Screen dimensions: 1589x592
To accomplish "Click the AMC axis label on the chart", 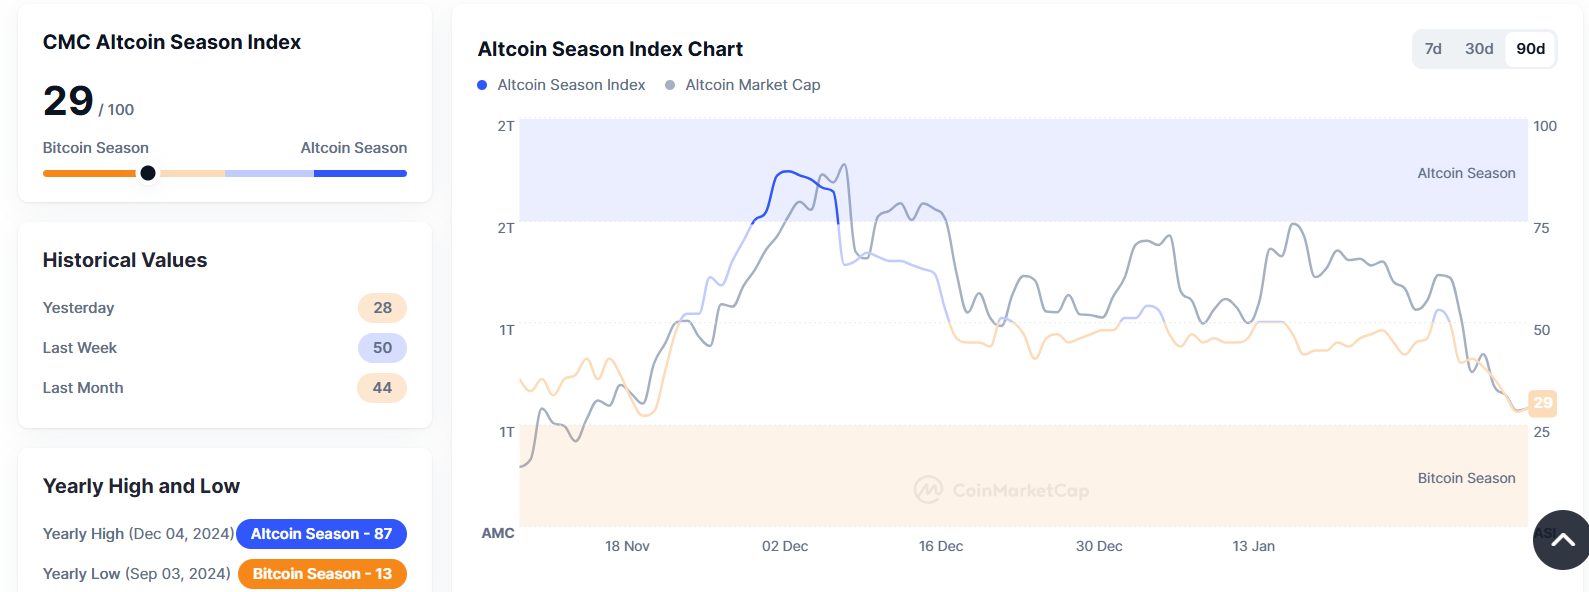I will pos(498,533).
